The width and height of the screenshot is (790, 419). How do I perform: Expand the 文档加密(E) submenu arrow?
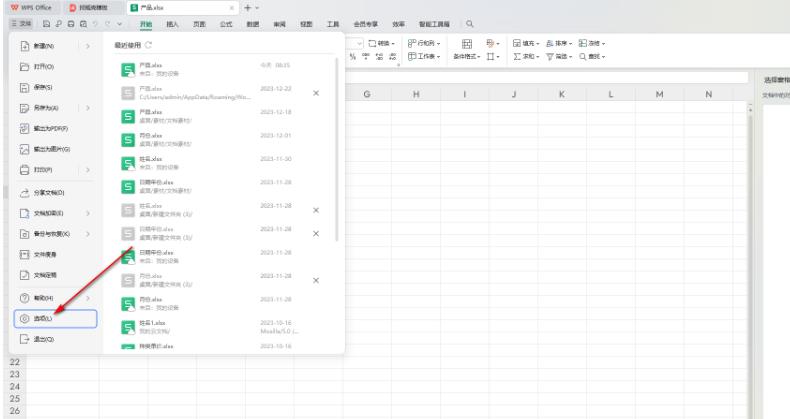coord(88,213)
